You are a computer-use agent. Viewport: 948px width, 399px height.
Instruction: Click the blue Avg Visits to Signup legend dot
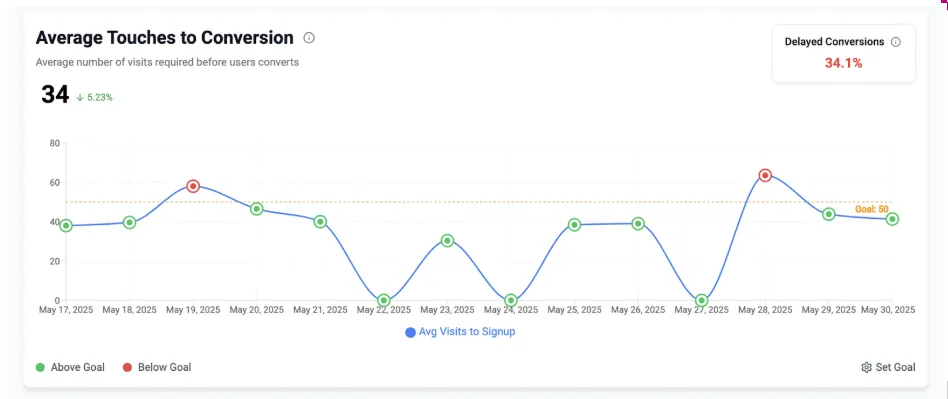411,332
